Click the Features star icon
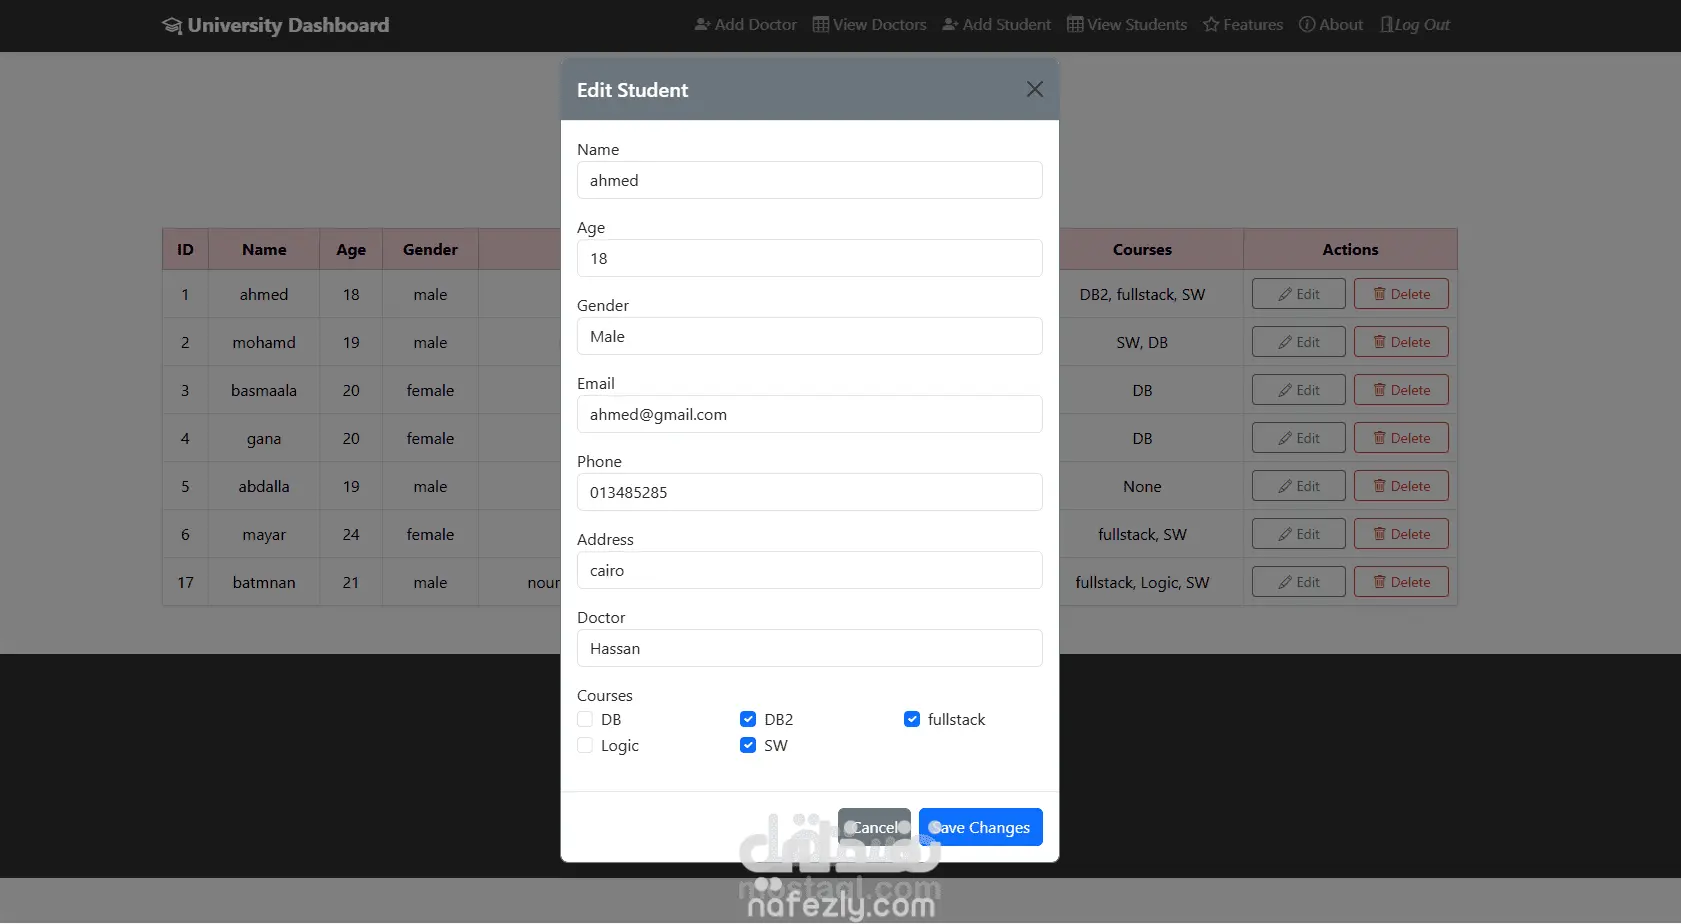This screenshot has width=1681, height=924. 1211,24
